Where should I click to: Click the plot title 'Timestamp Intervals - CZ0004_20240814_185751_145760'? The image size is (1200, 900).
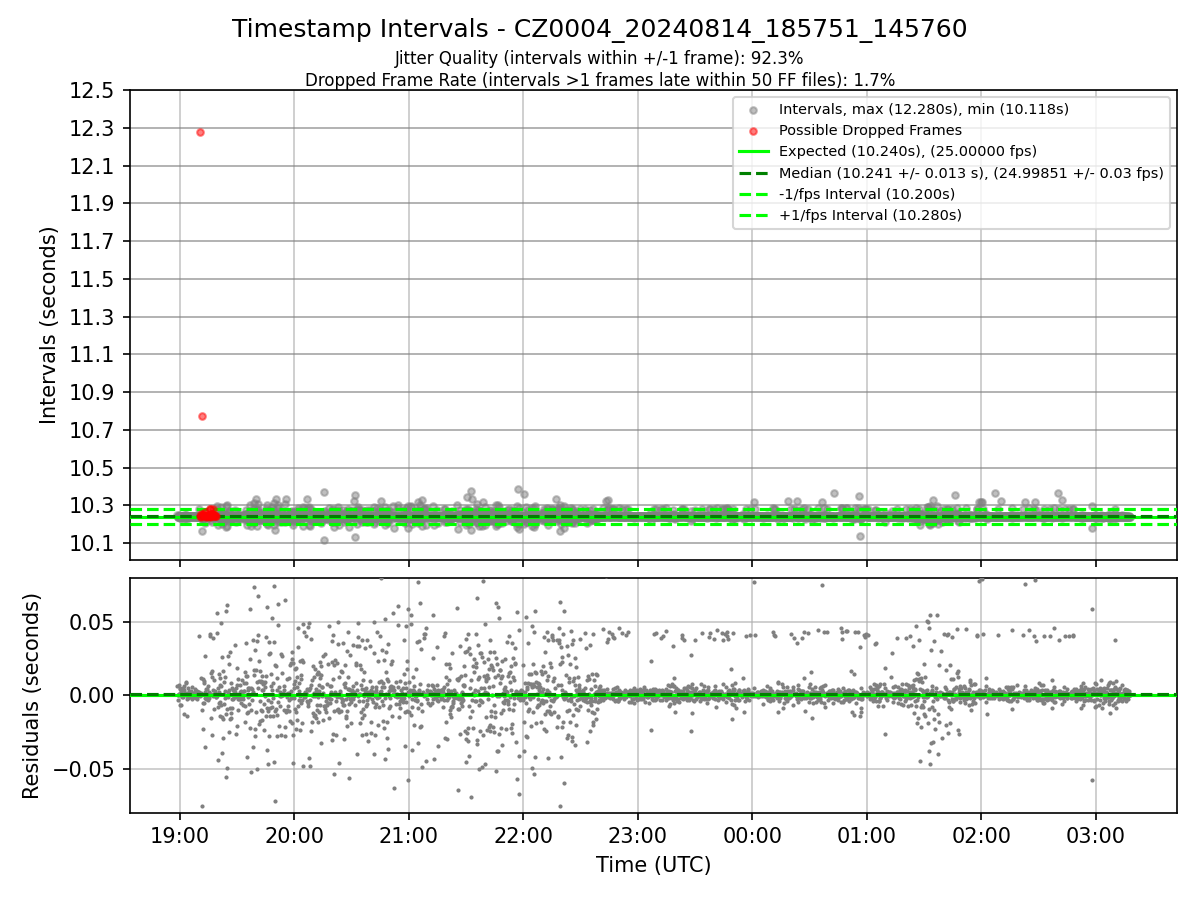[599, 29]
